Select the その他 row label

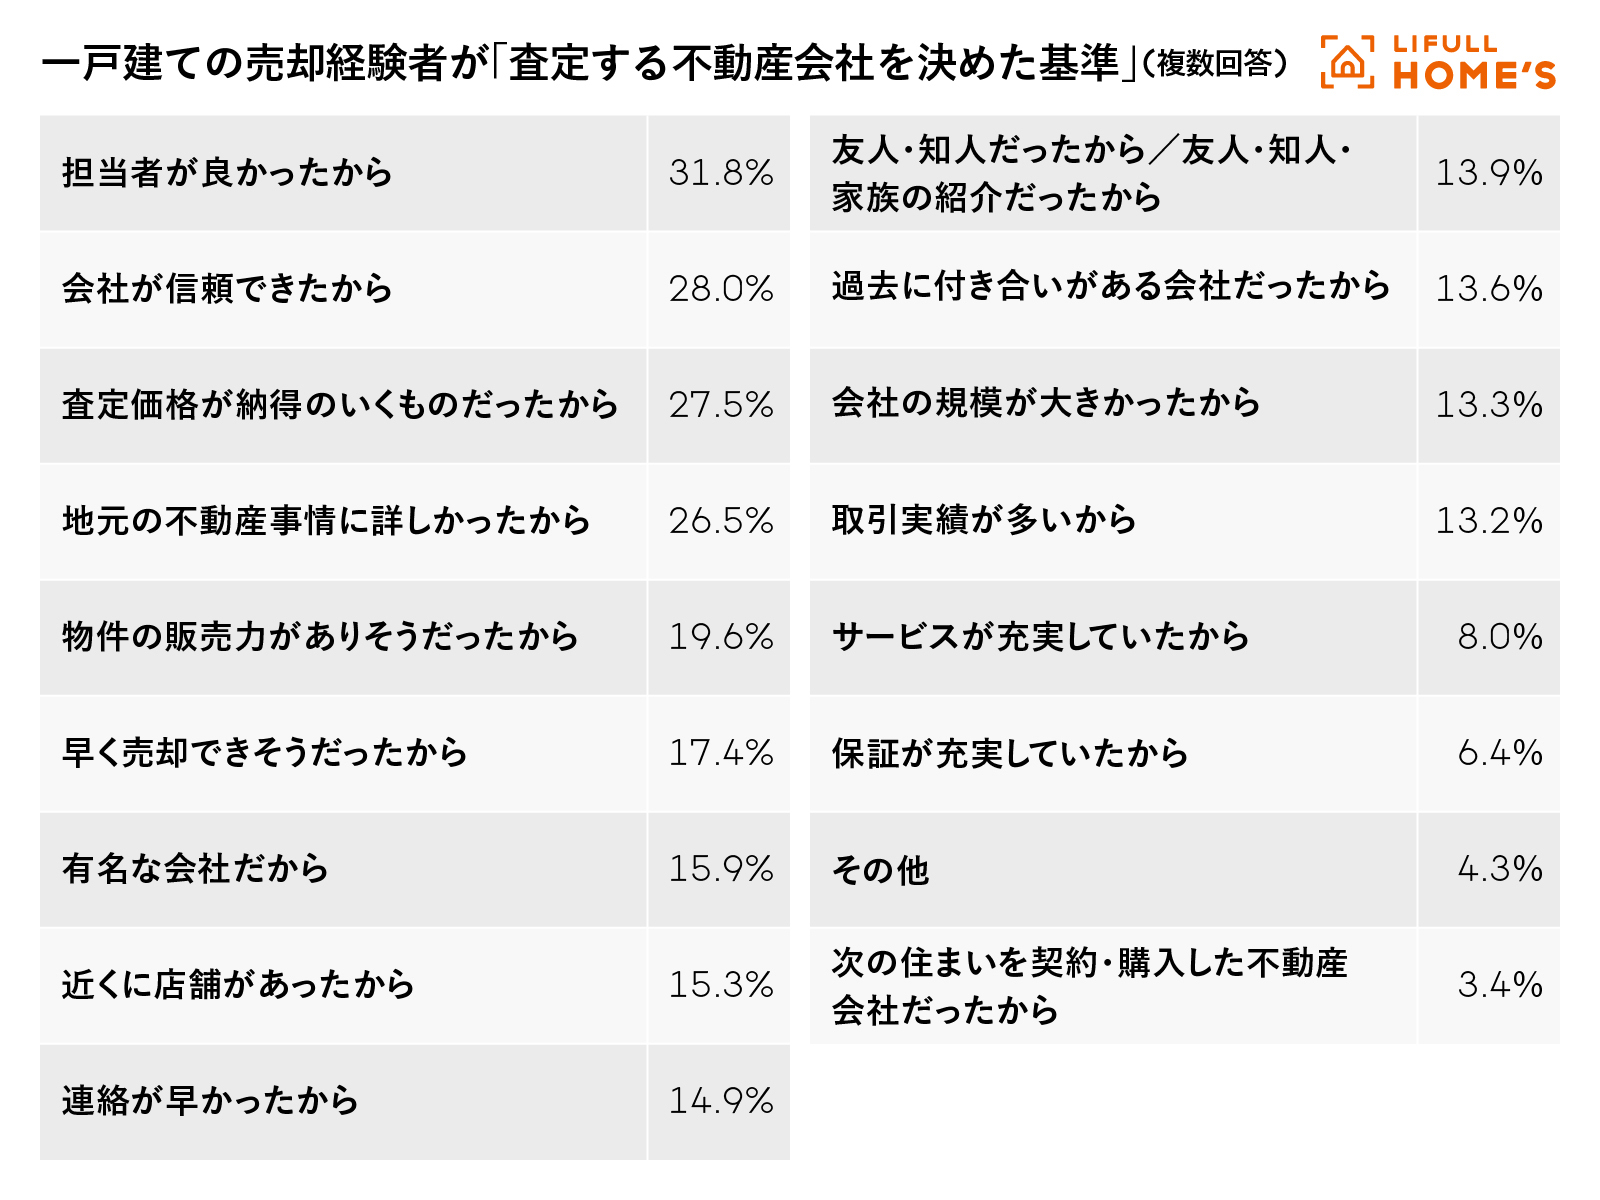pos(881,870)
